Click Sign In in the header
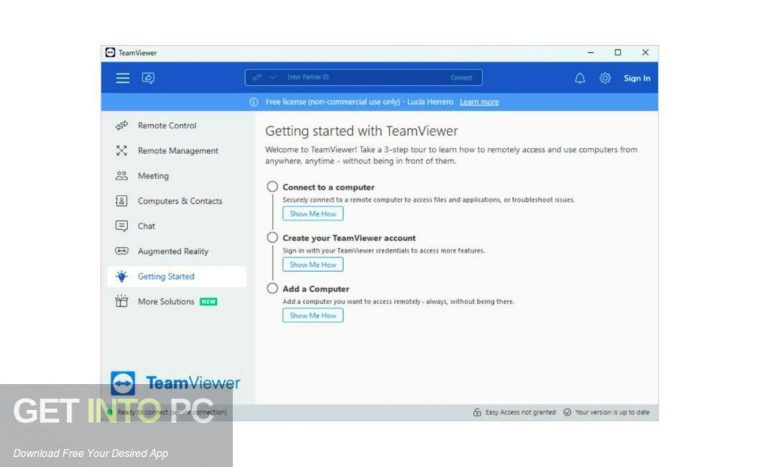Image resolution: width=768 pixels, height=467 pixels. coord(637,78)
